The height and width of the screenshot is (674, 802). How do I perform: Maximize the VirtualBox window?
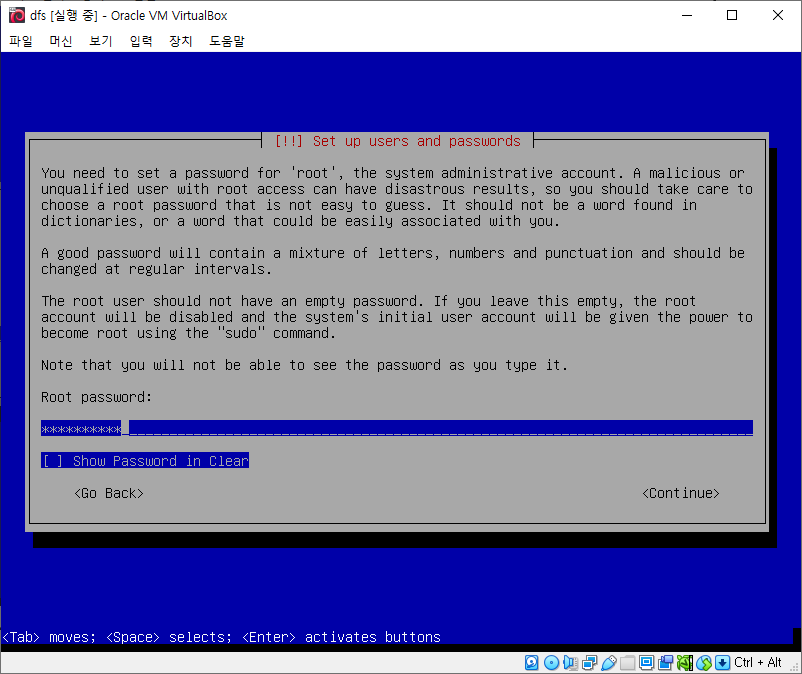[732, 15]
